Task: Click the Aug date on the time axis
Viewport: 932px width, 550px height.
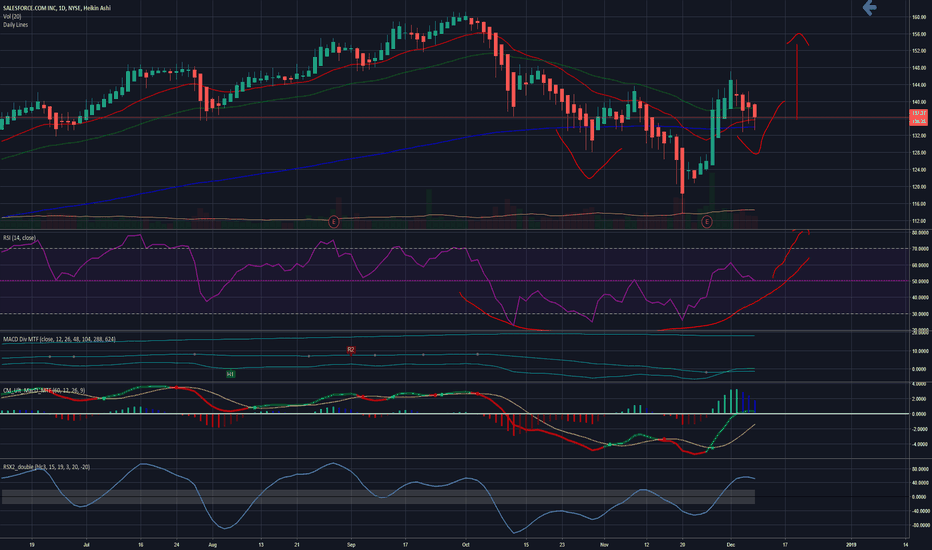Action: tap(213, 545)
